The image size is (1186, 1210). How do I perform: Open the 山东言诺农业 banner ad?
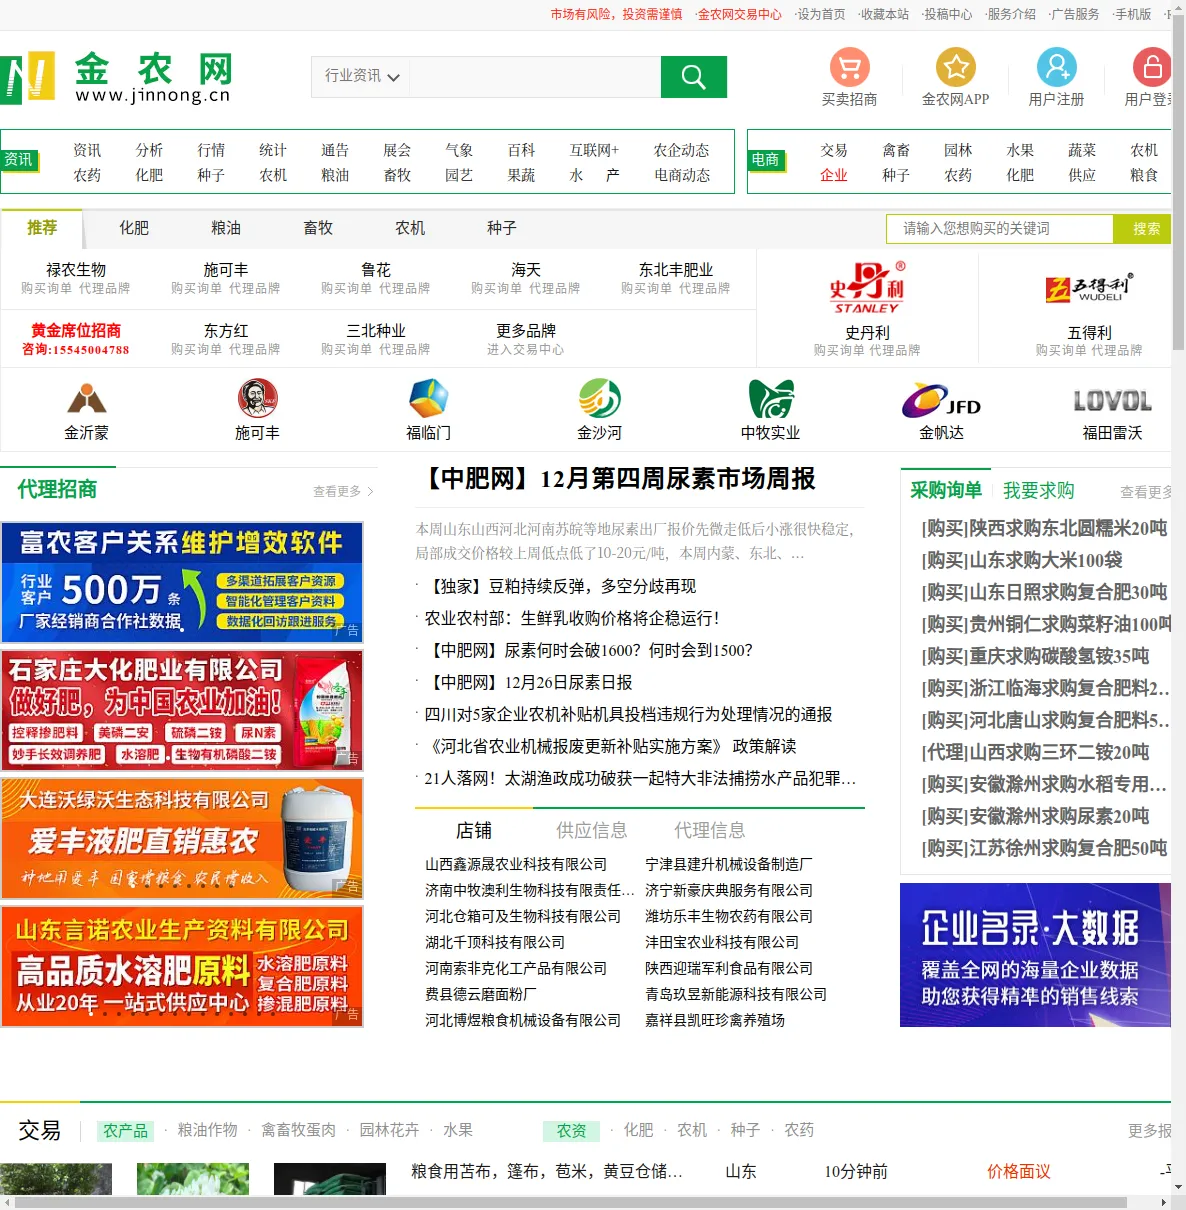pos(182,966)
